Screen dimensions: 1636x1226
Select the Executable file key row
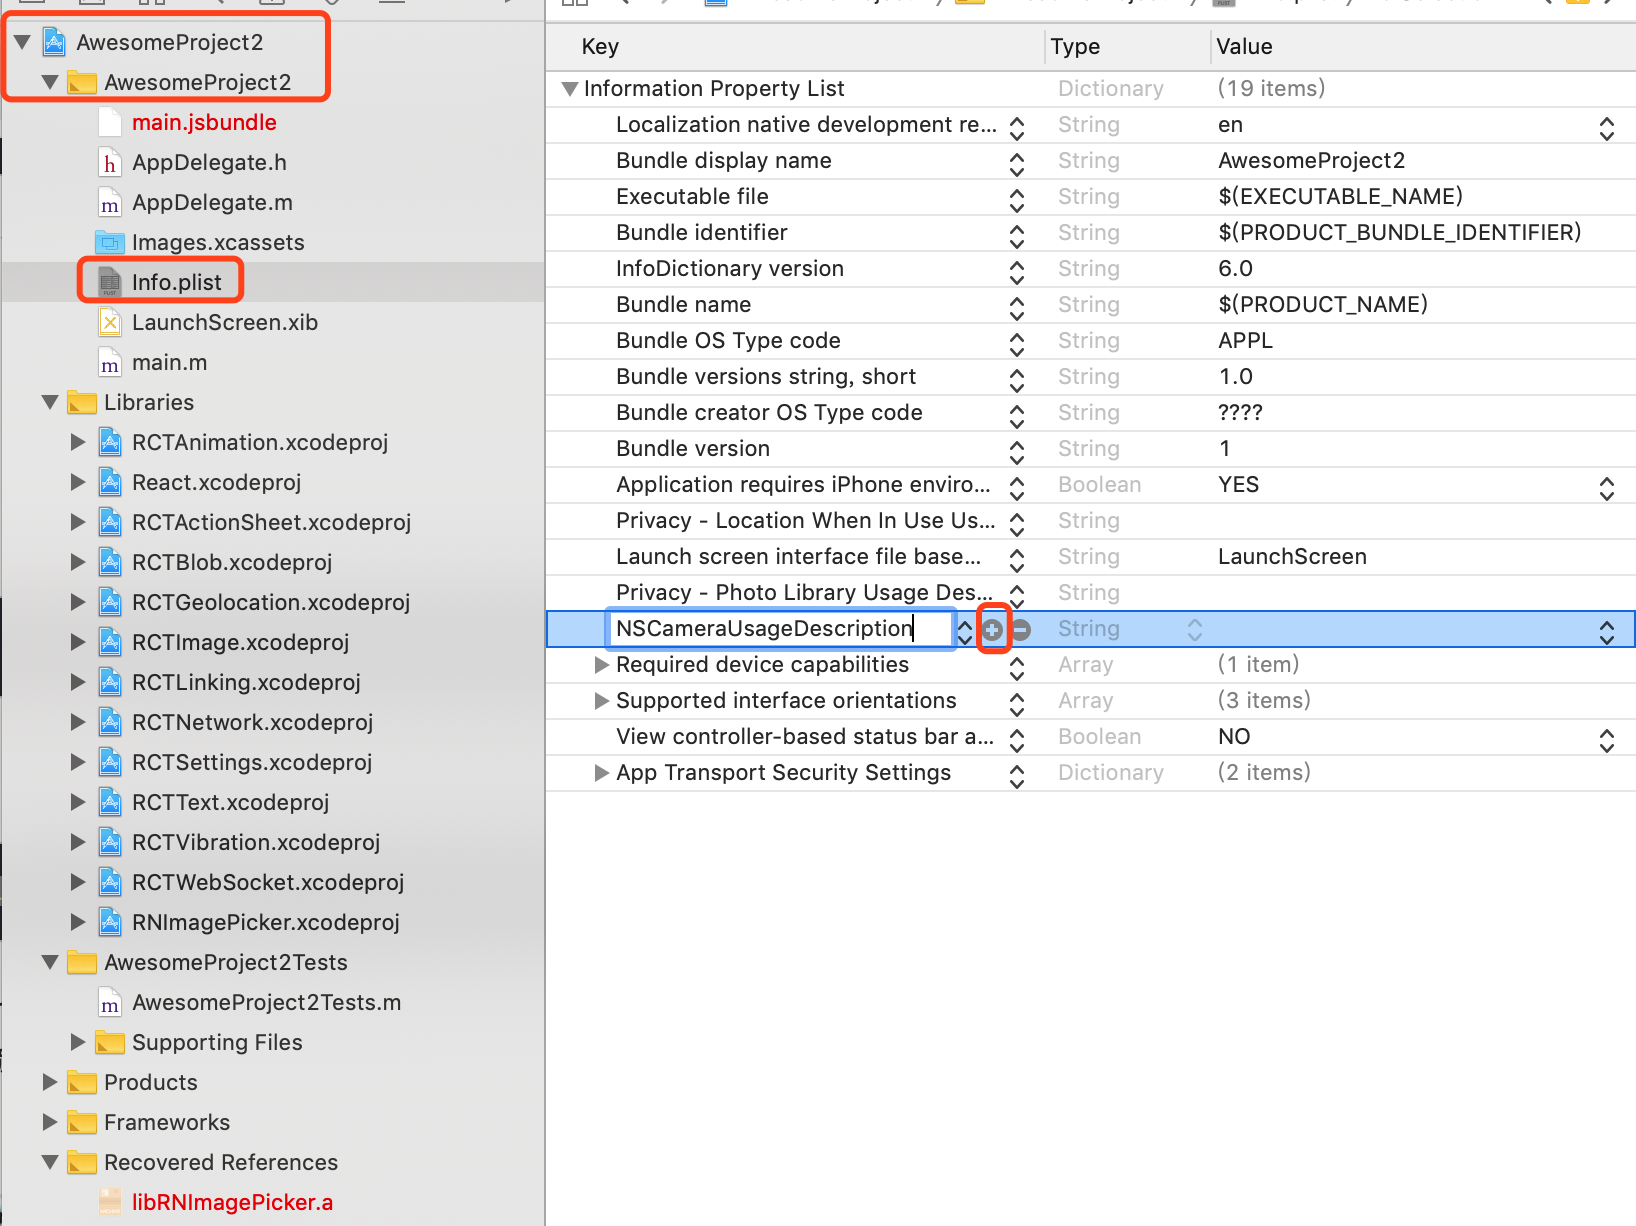click(1090, 197)
